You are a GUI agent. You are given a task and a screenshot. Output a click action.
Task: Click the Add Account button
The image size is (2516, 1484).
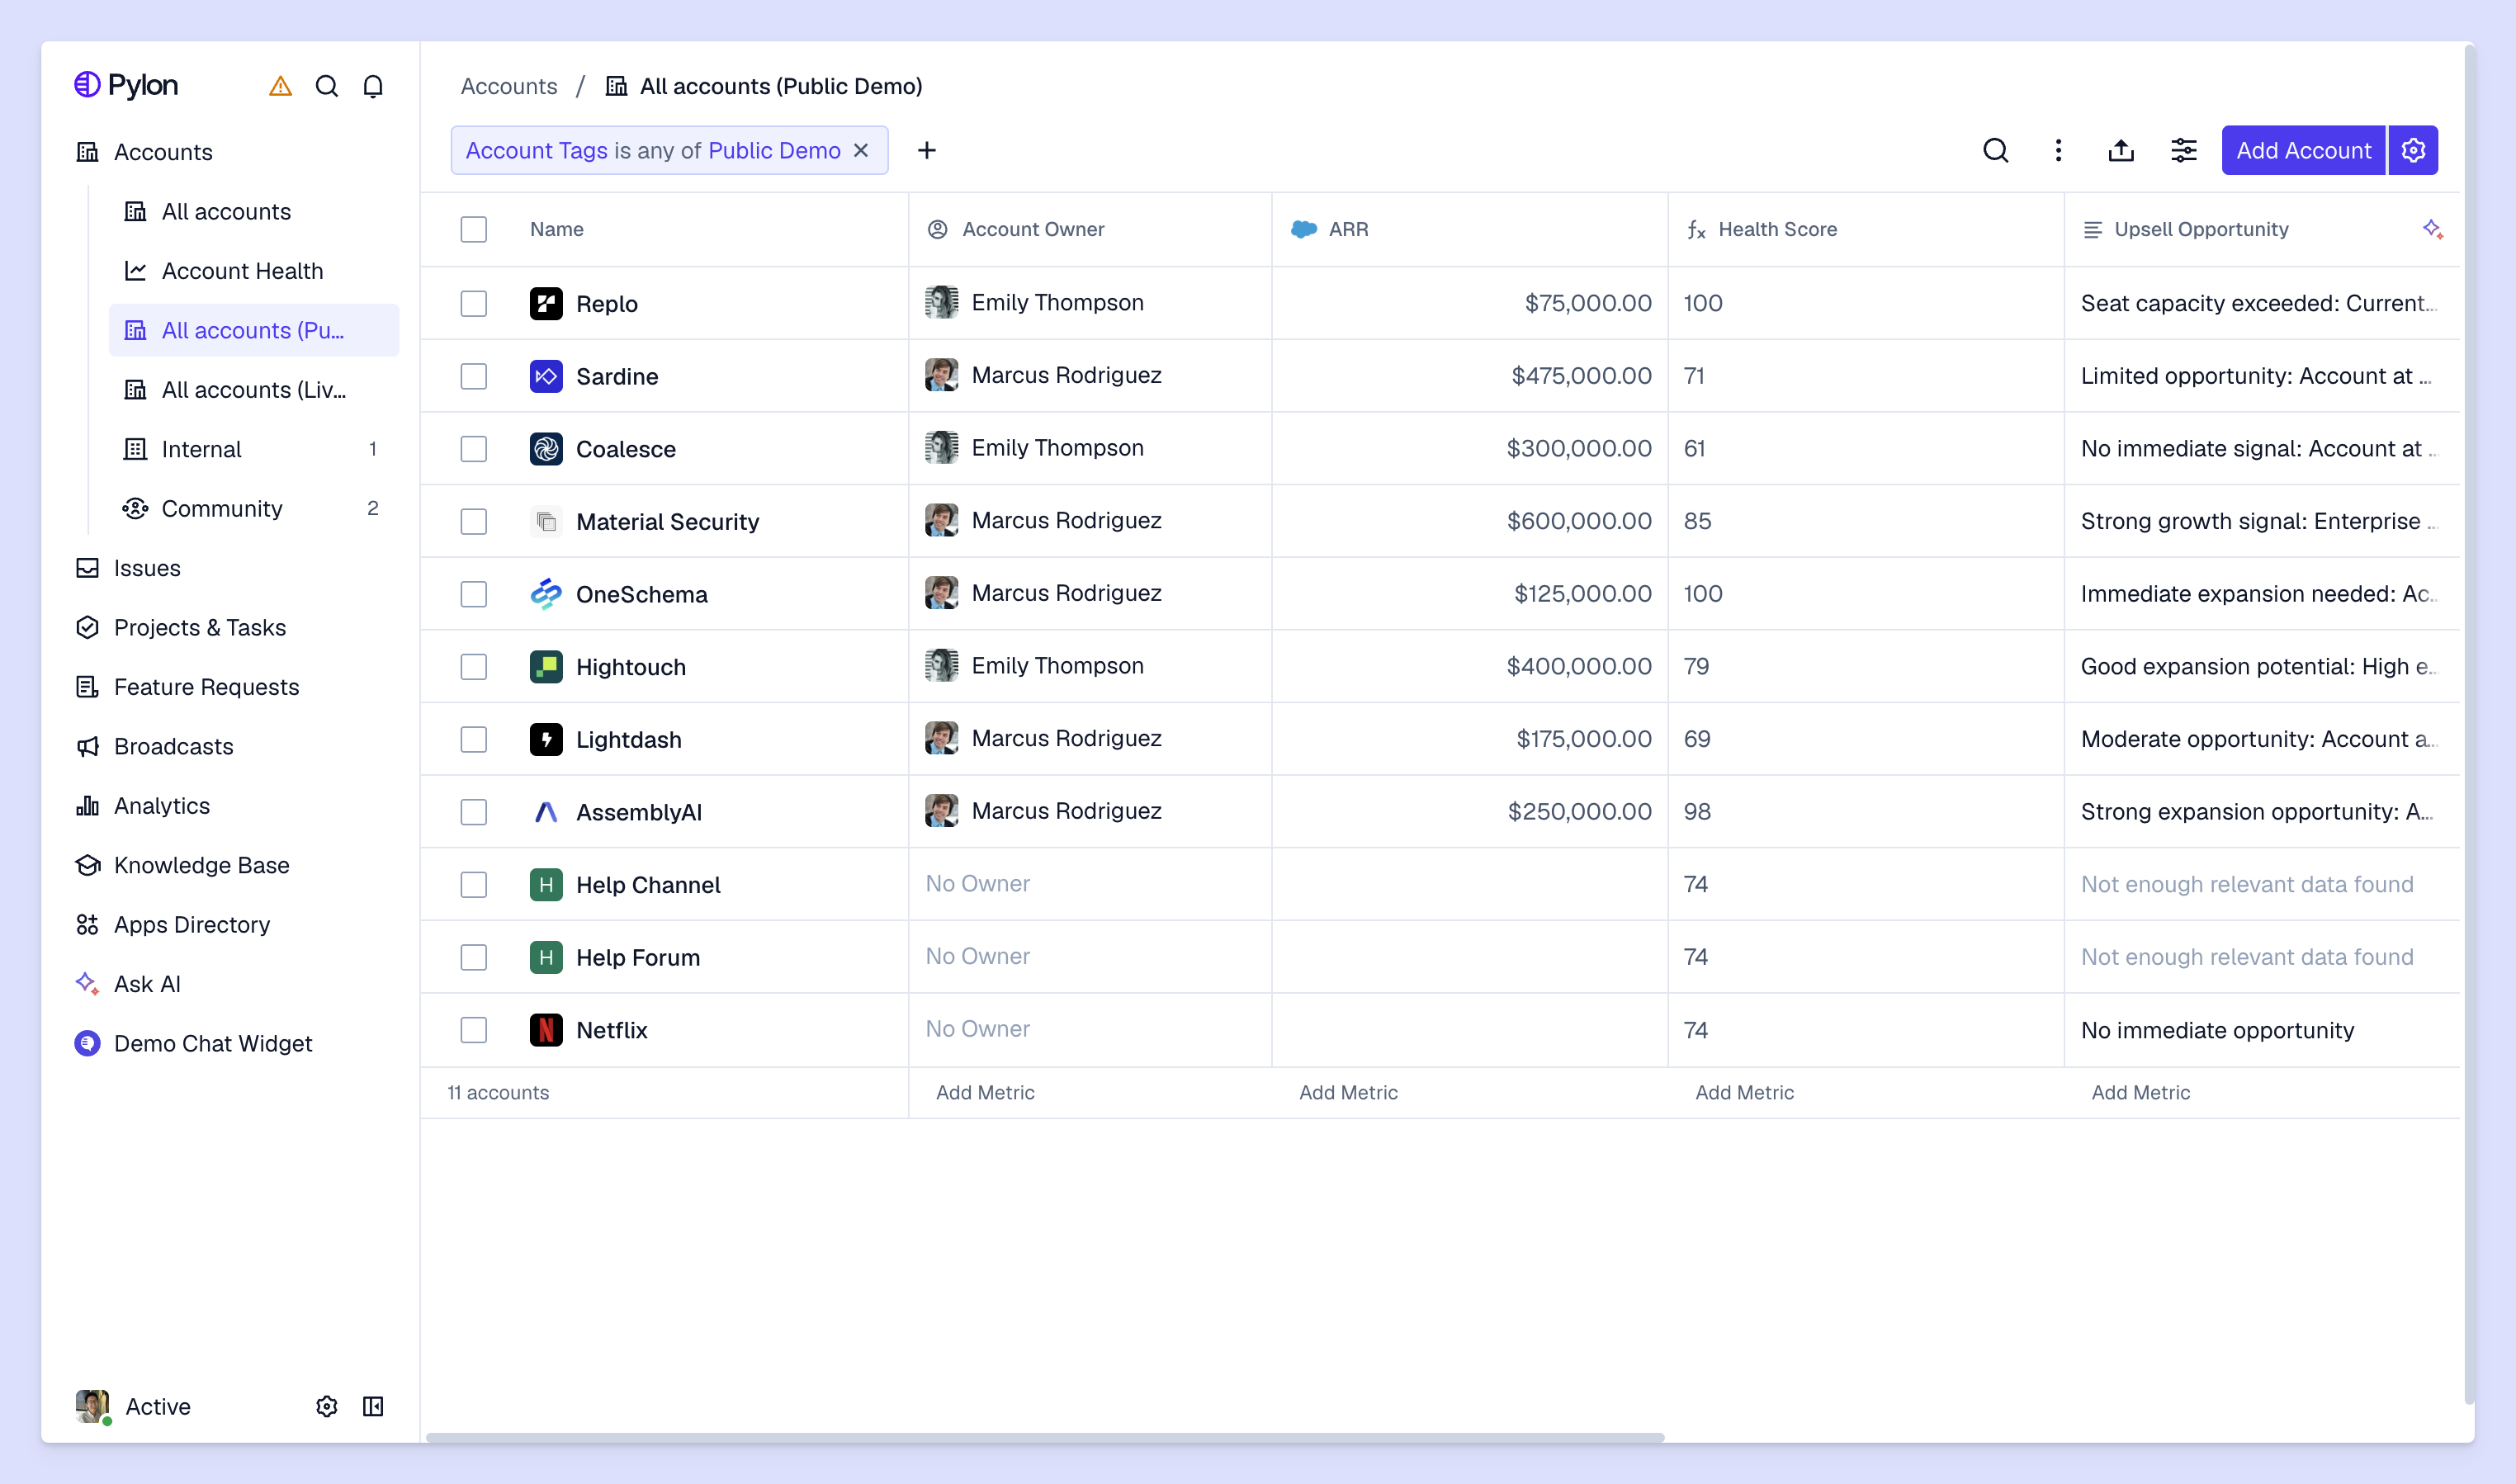(2303, 150)
